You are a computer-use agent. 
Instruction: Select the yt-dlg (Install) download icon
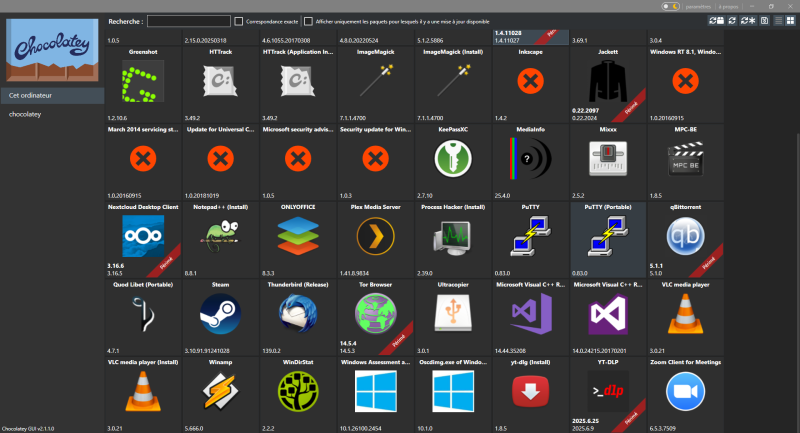pyautogui.click(x=531, y=391)
